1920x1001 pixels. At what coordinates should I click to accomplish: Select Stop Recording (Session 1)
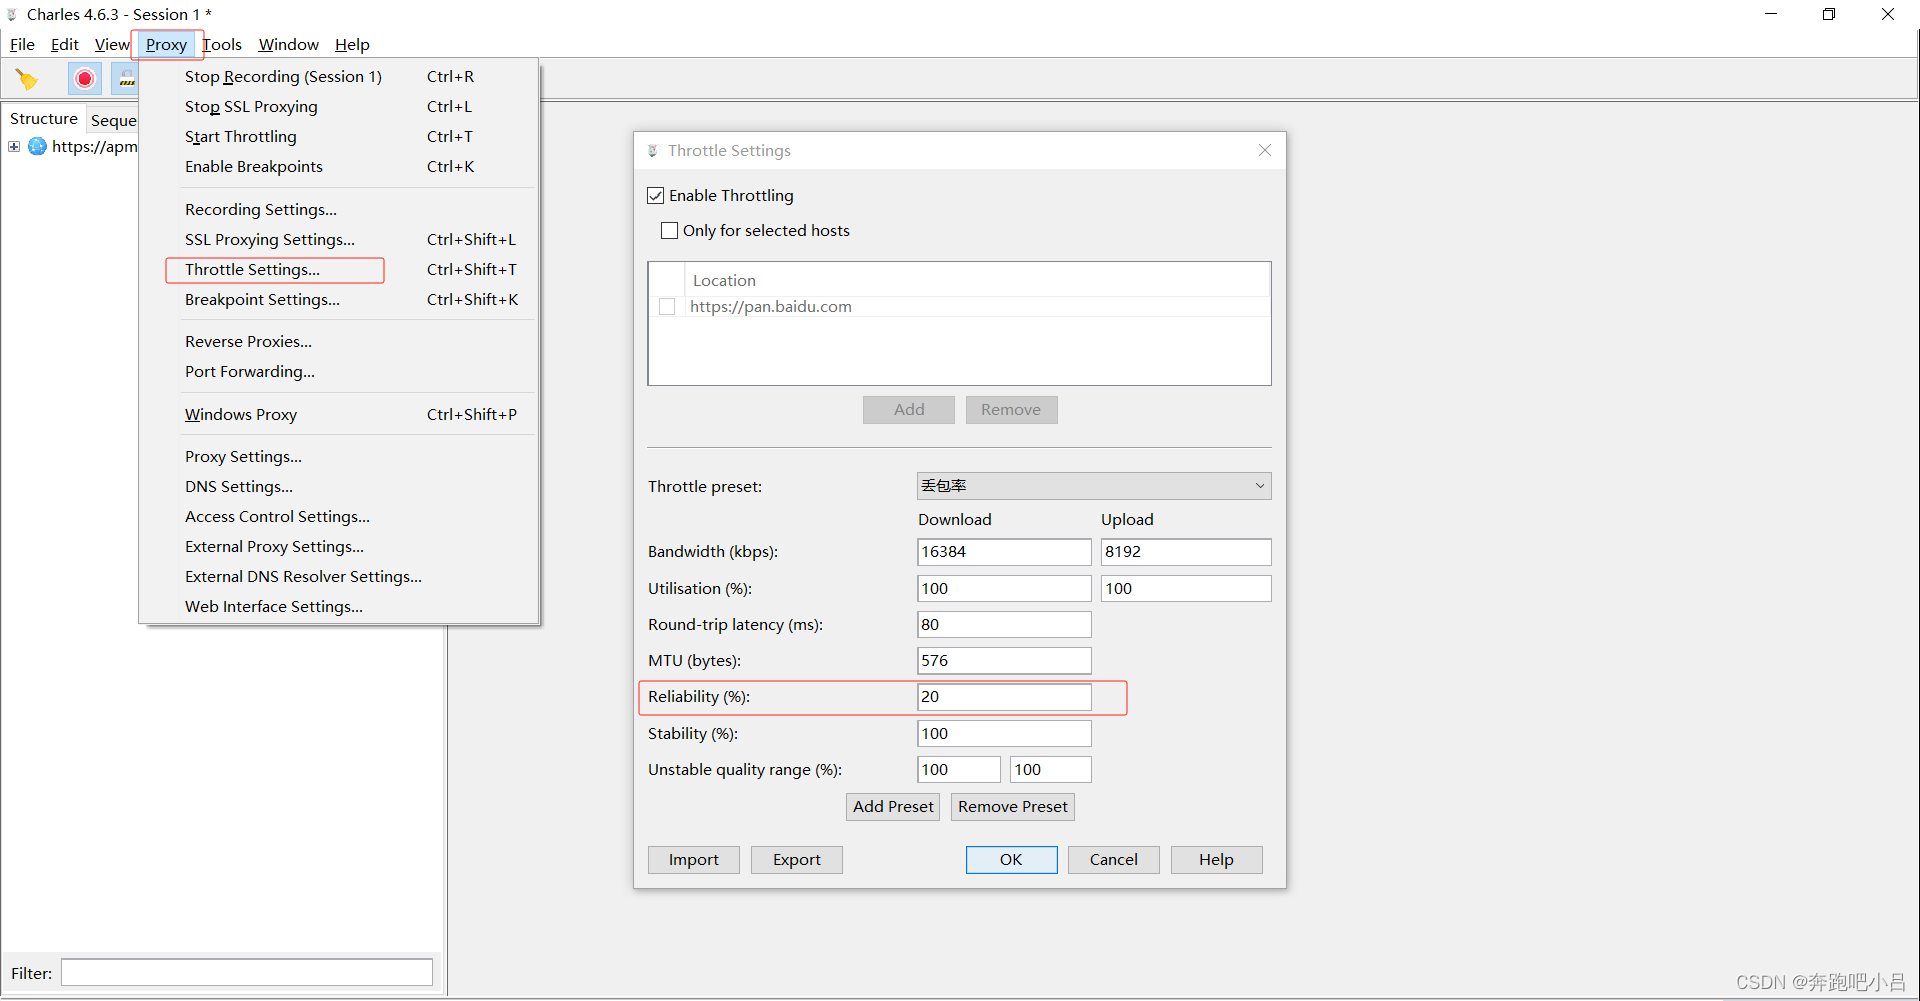coord(339,77)
